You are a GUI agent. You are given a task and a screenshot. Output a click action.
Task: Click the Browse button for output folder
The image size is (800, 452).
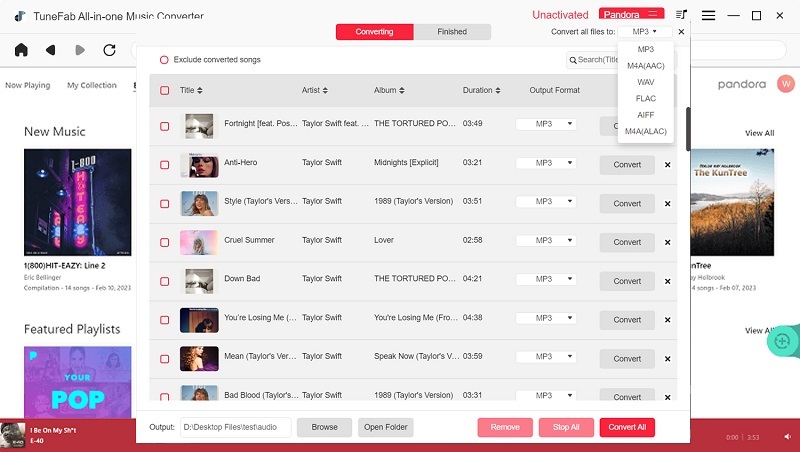[x=324, y=427]
